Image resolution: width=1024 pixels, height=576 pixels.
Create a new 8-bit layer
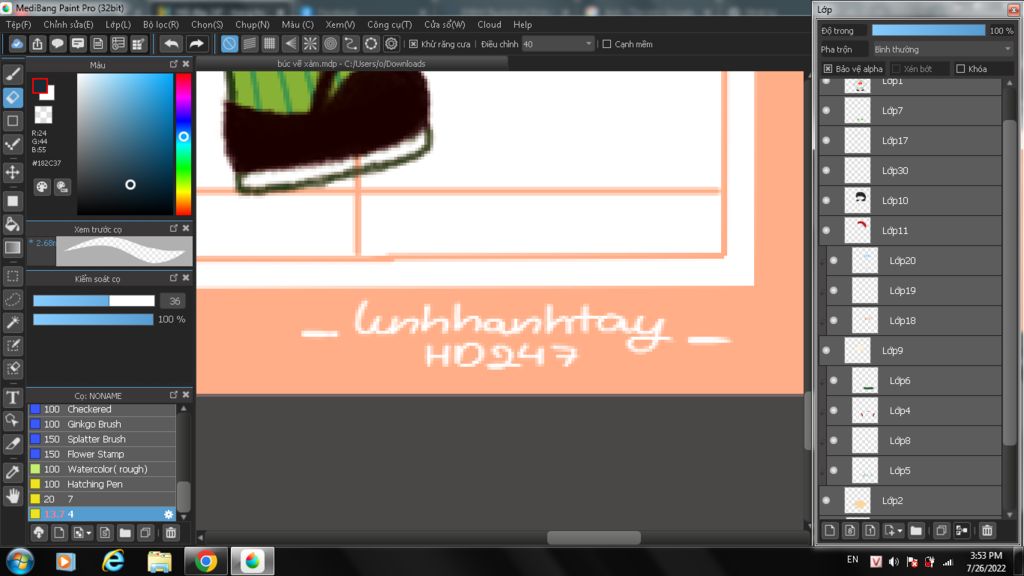(x=850, y=531)
